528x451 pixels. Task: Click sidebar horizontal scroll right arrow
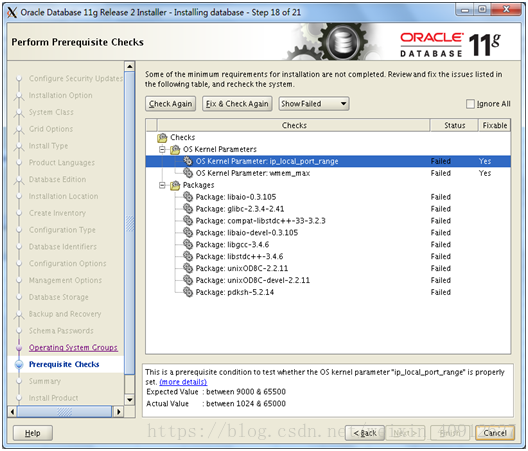click(119, 412)
